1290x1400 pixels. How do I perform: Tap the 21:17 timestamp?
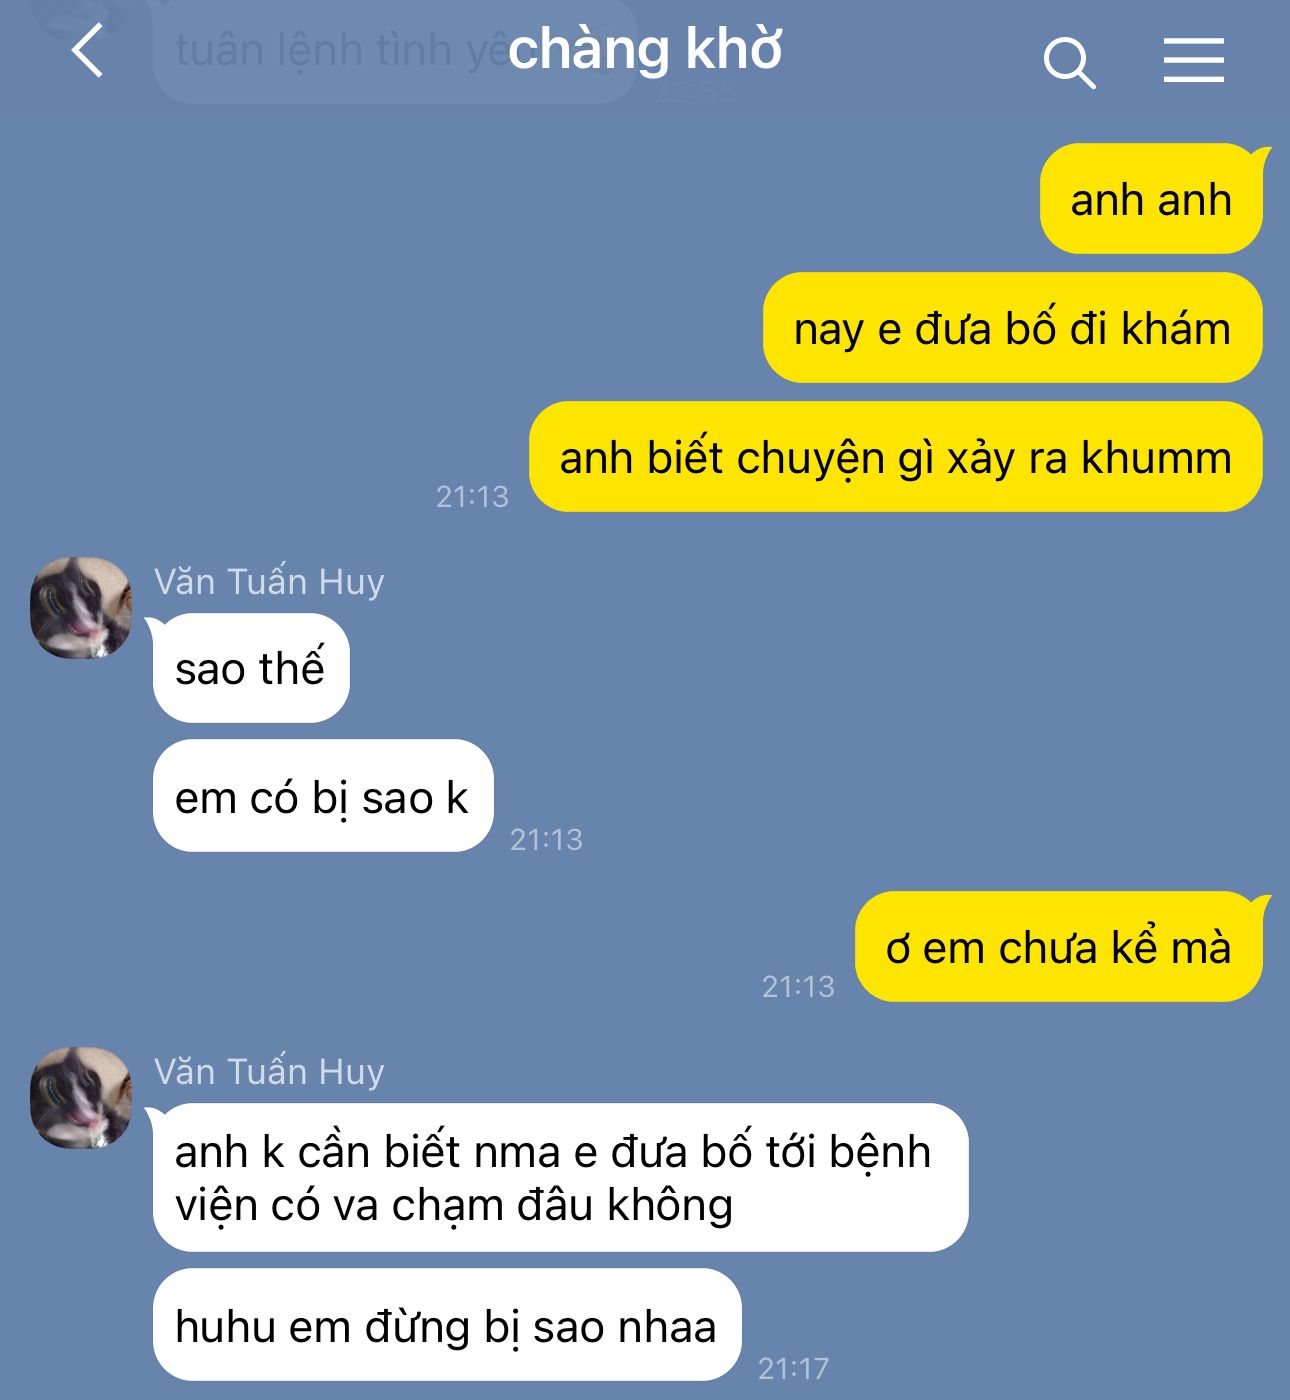pyautogui.click(x=794, y=1368)
